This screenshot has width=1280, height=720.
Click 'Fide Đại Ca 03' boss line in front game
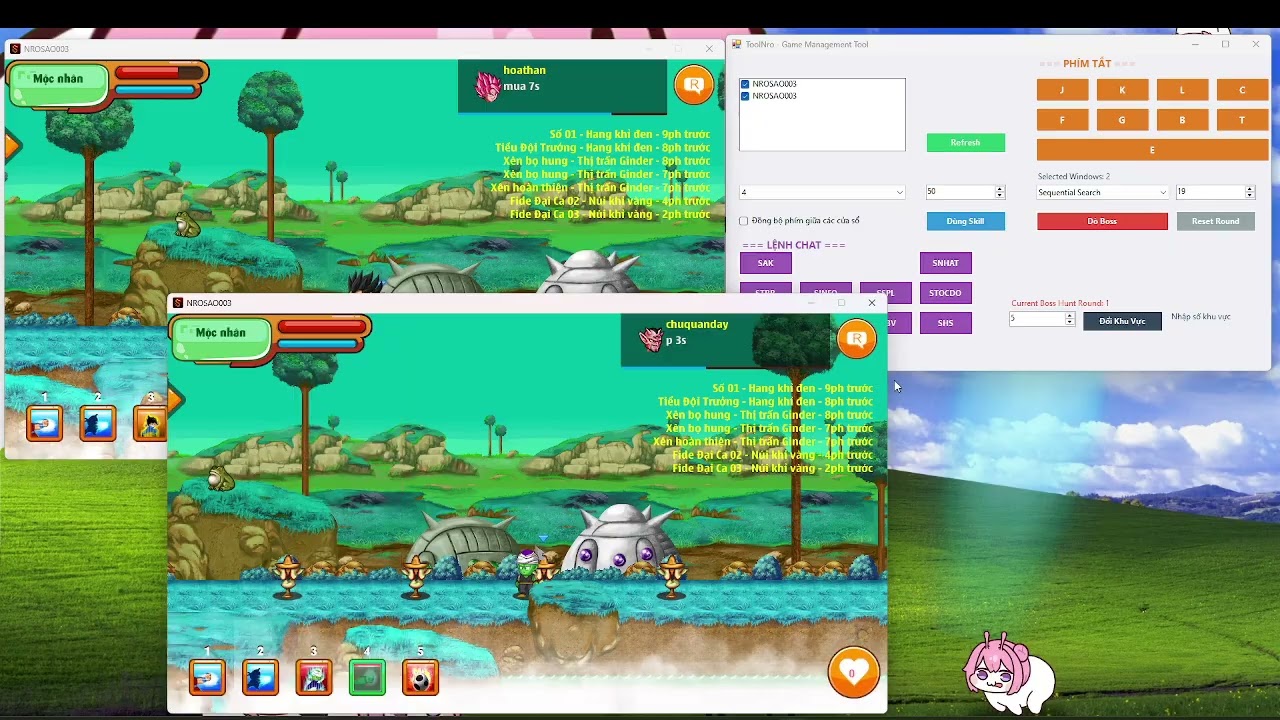coord(773,468)
